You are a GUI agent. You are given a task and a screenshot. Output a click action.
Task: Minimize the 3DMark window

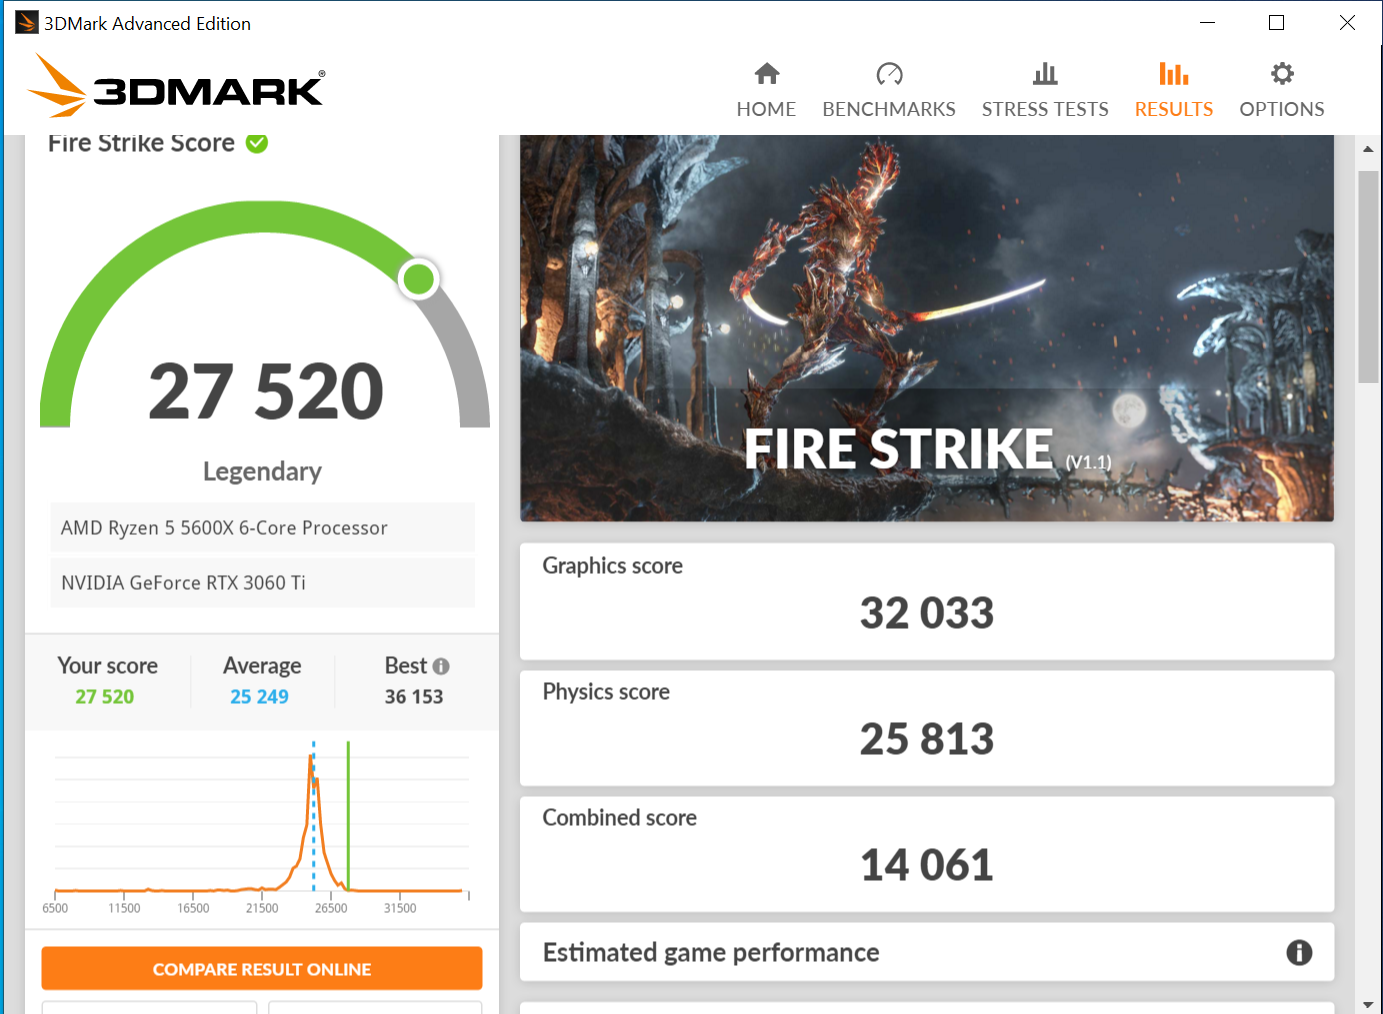(x=1207, y=22)
